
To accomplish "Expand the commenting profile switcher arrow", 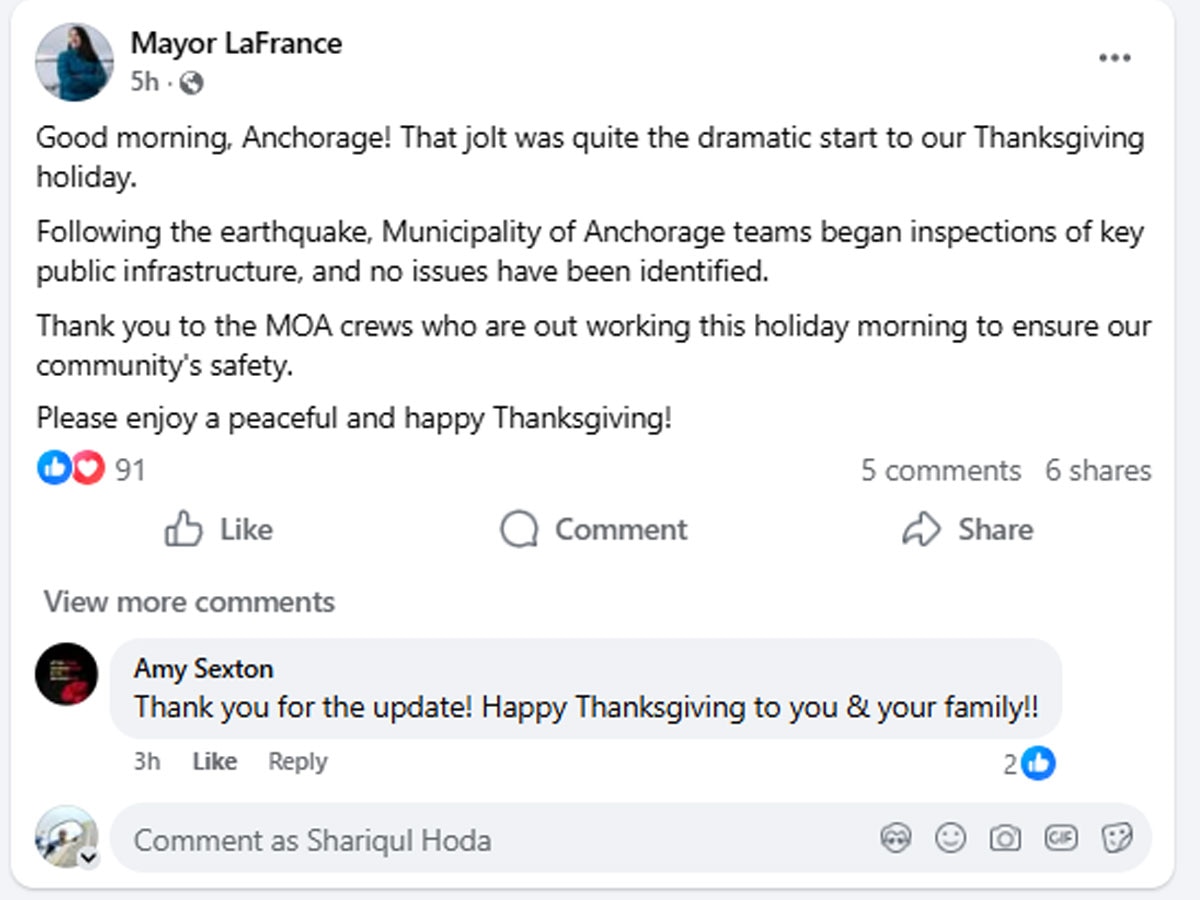I will pos(88,858).
